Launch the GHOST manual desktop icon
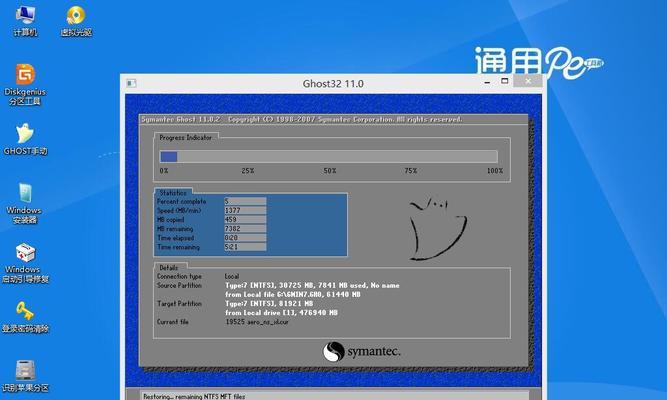 tap(25, 140)
